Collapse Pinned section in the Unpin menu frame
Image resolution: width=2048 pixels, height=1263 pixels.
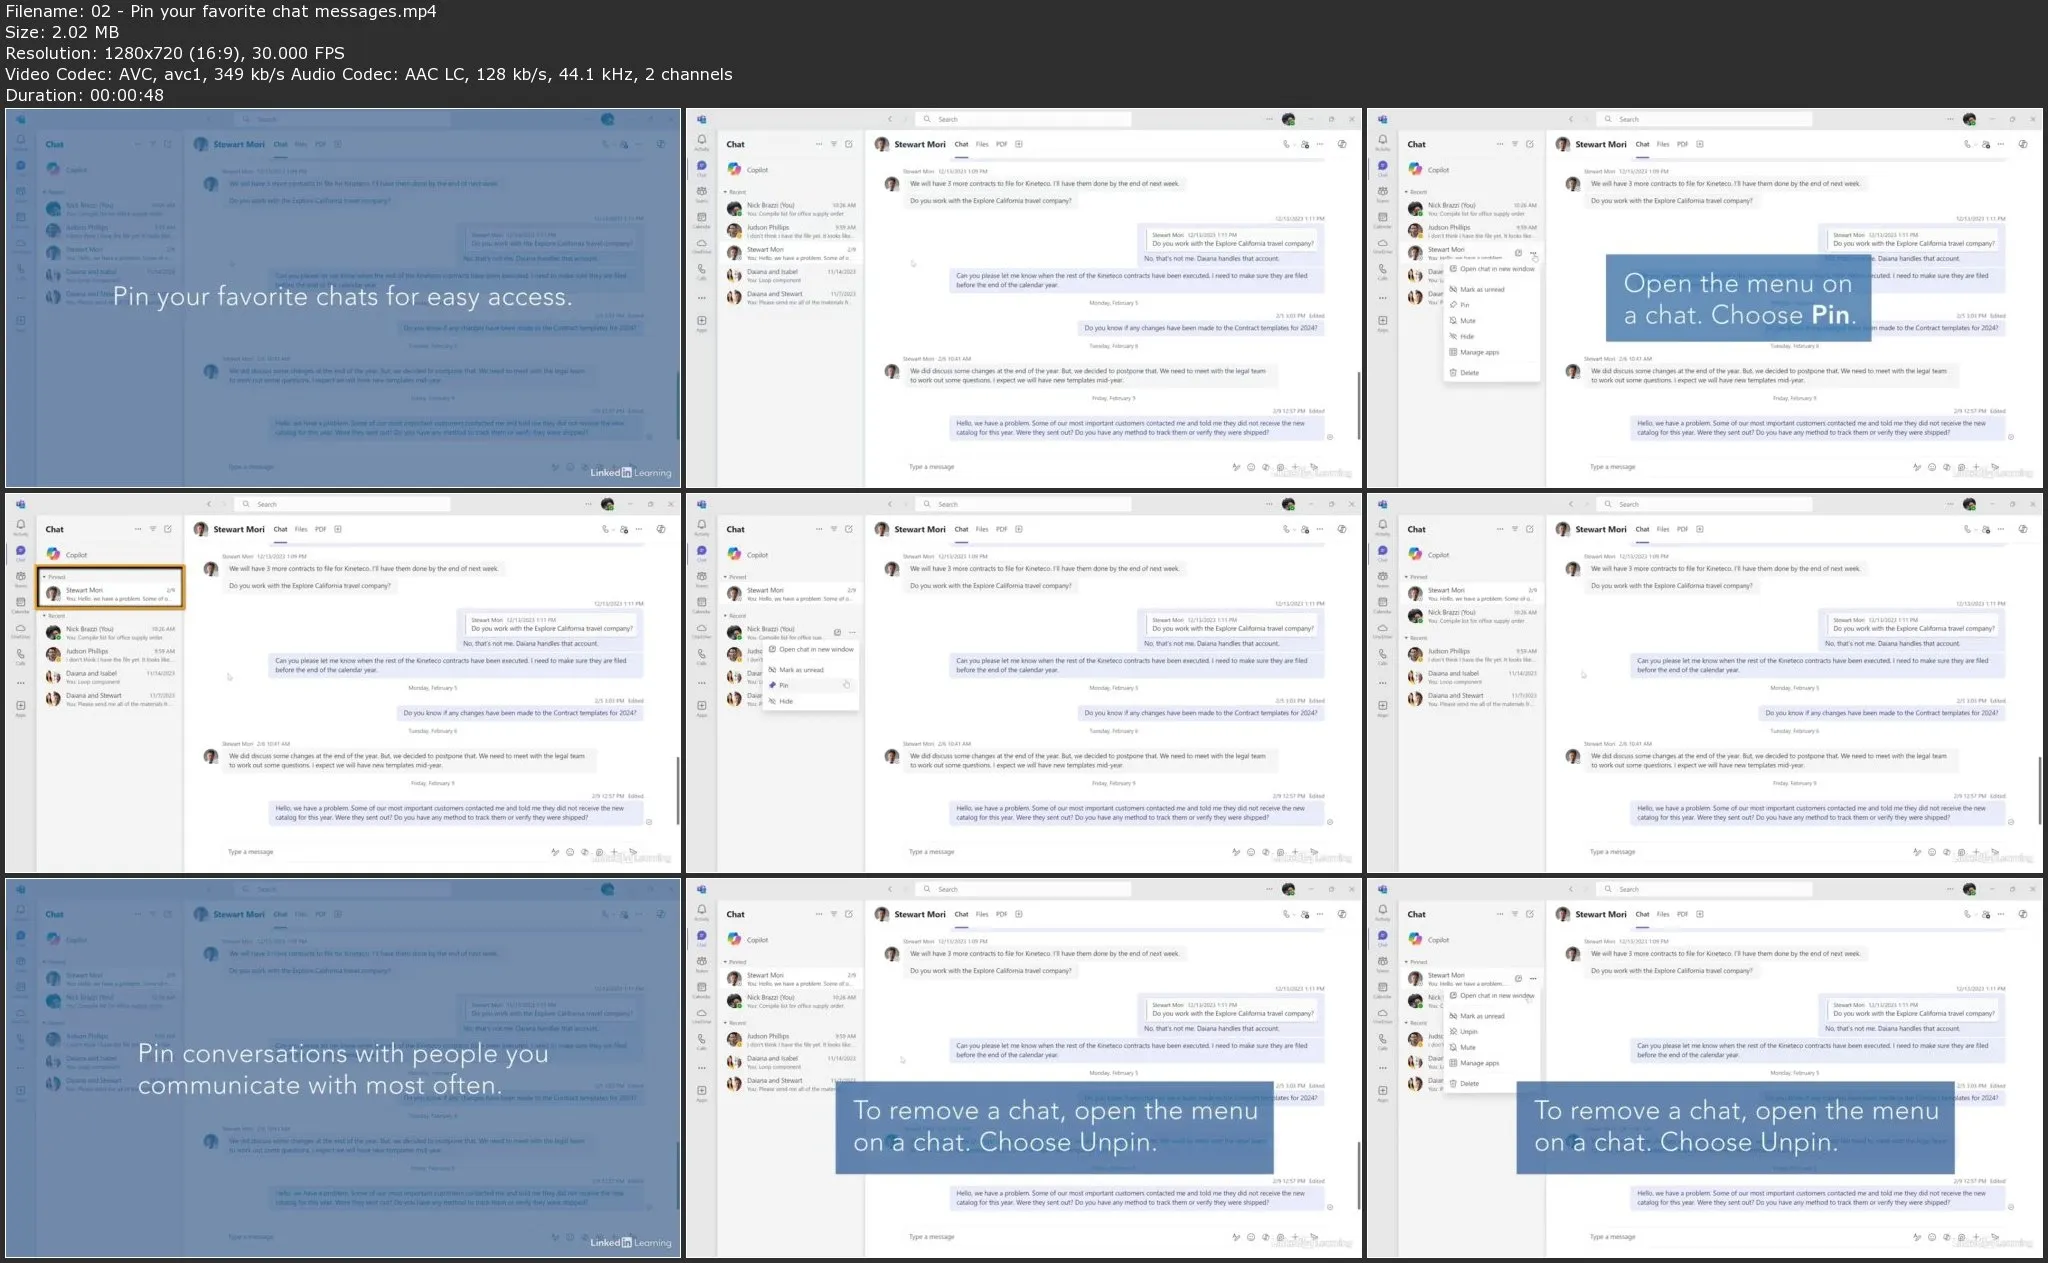pos(1407,962)
